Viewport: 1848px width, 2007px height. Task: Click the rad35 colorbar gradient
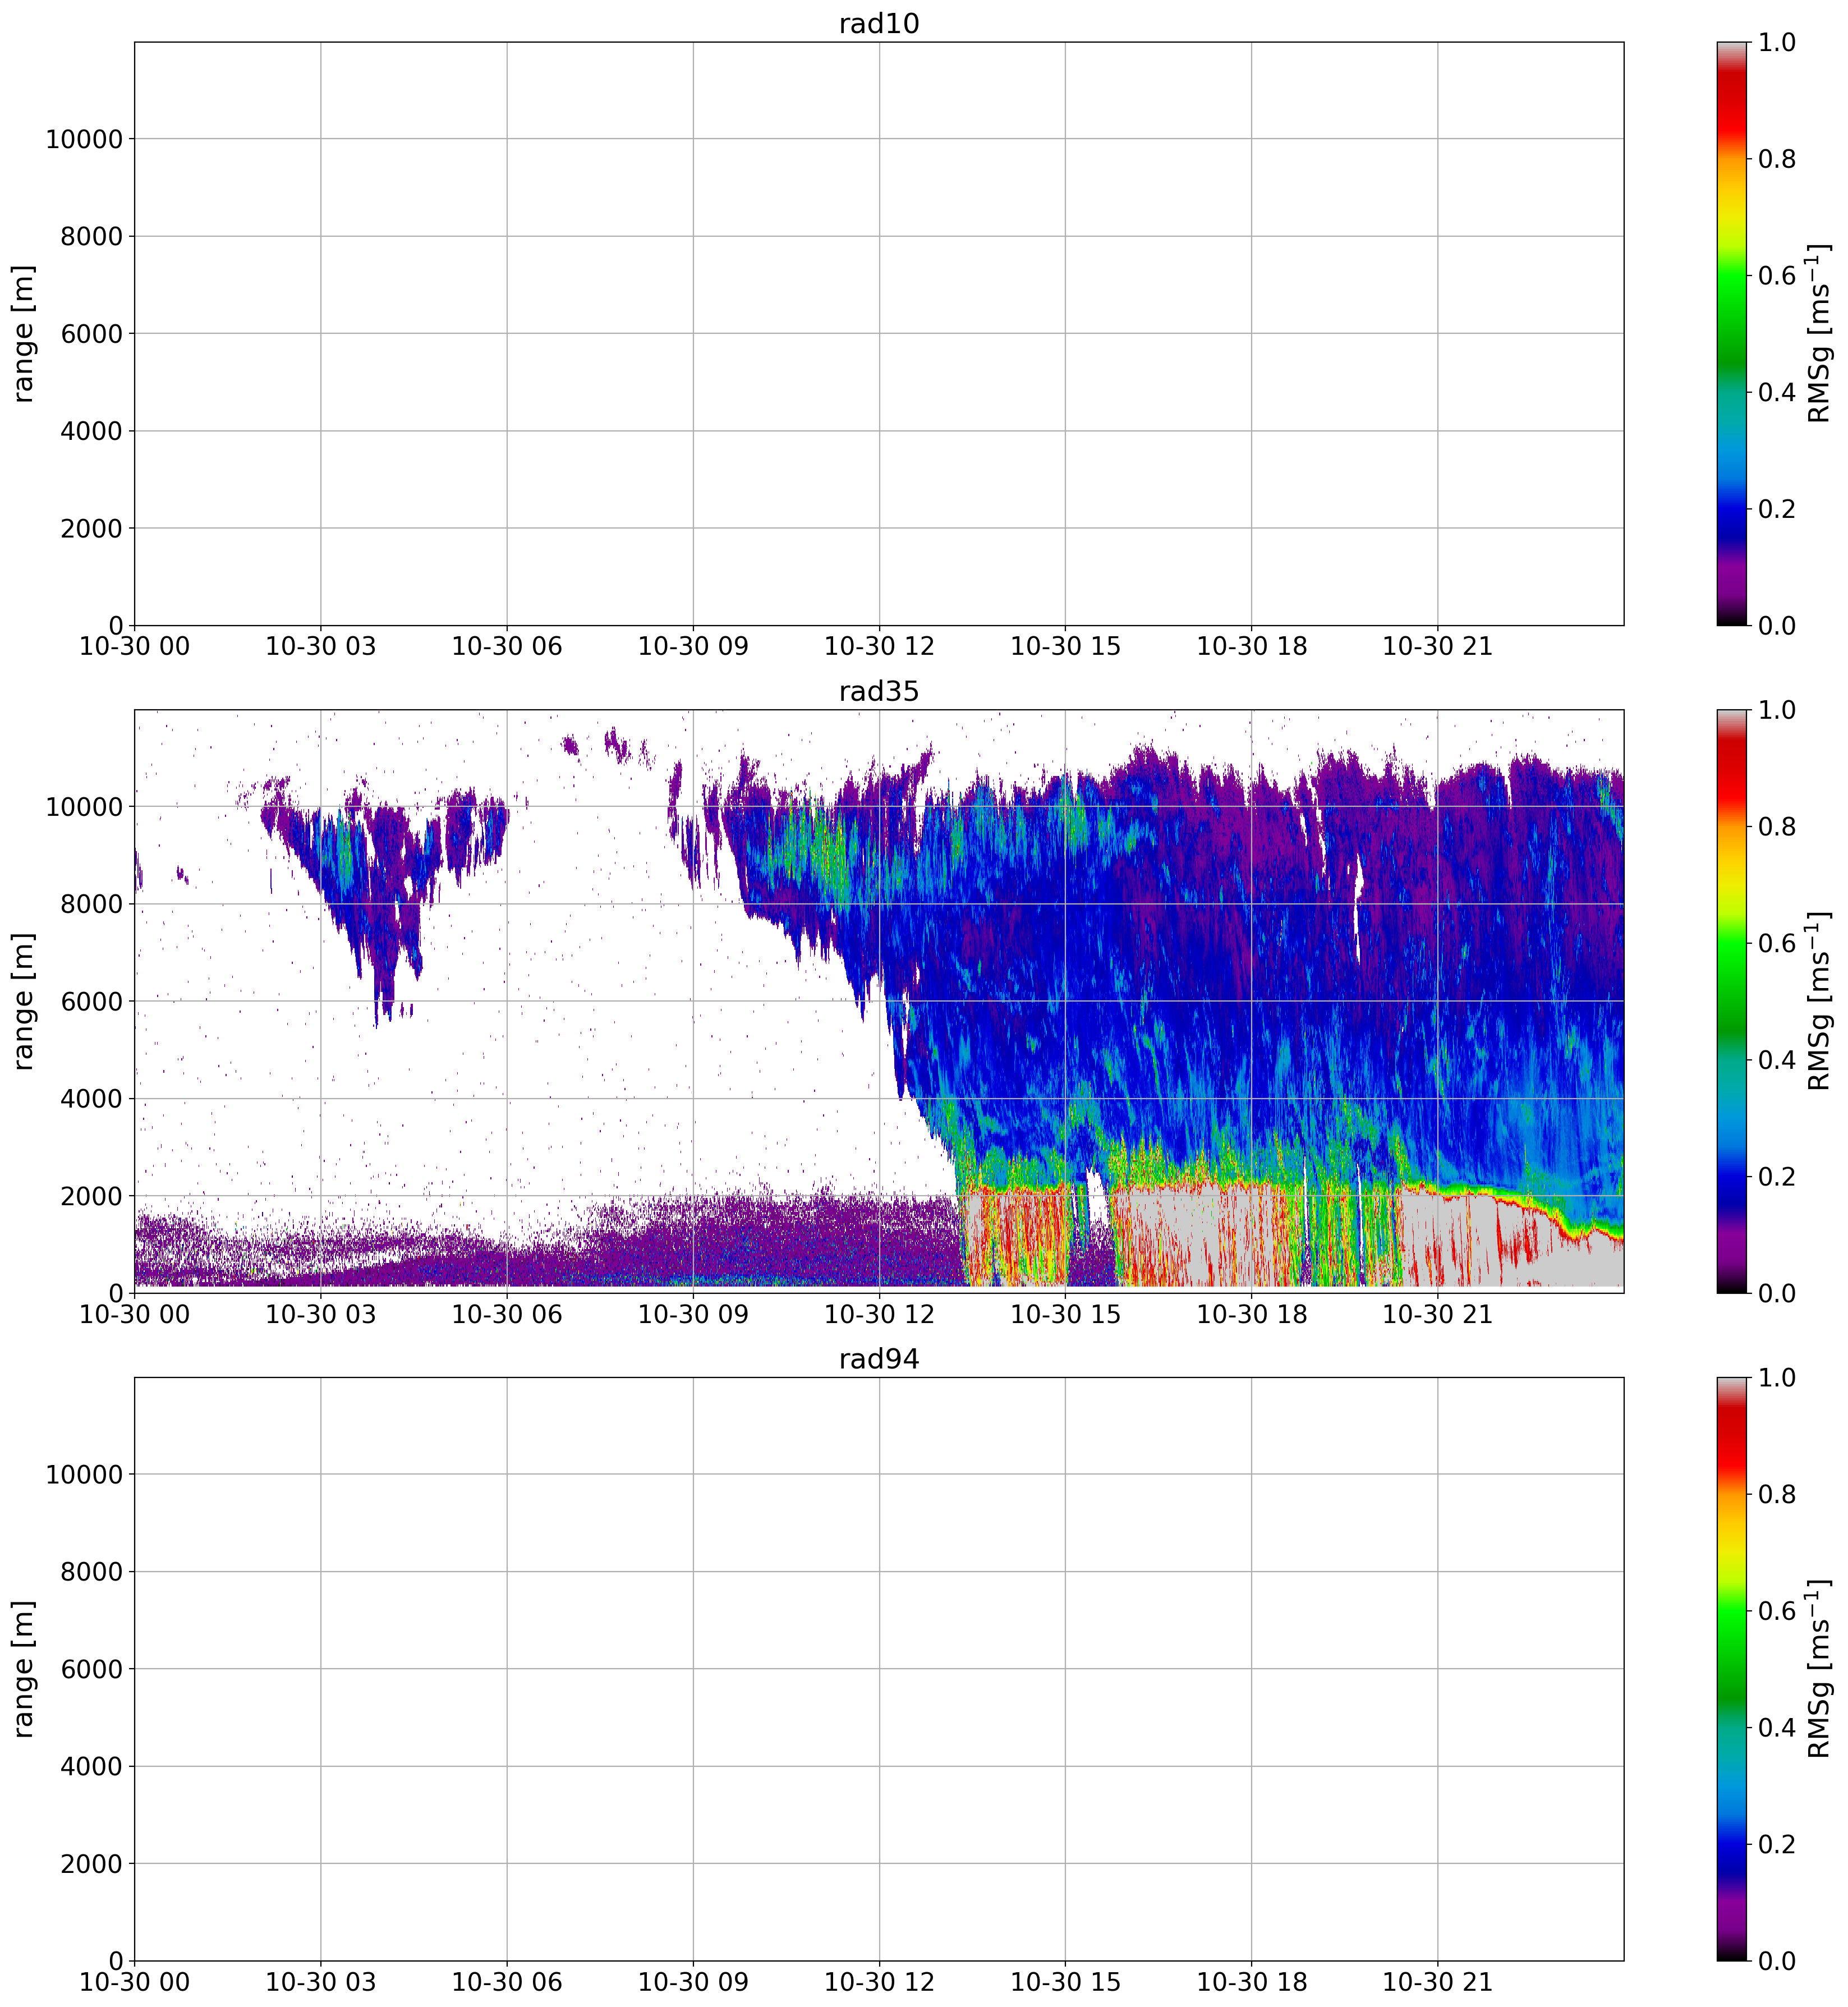point(1731,1001)
